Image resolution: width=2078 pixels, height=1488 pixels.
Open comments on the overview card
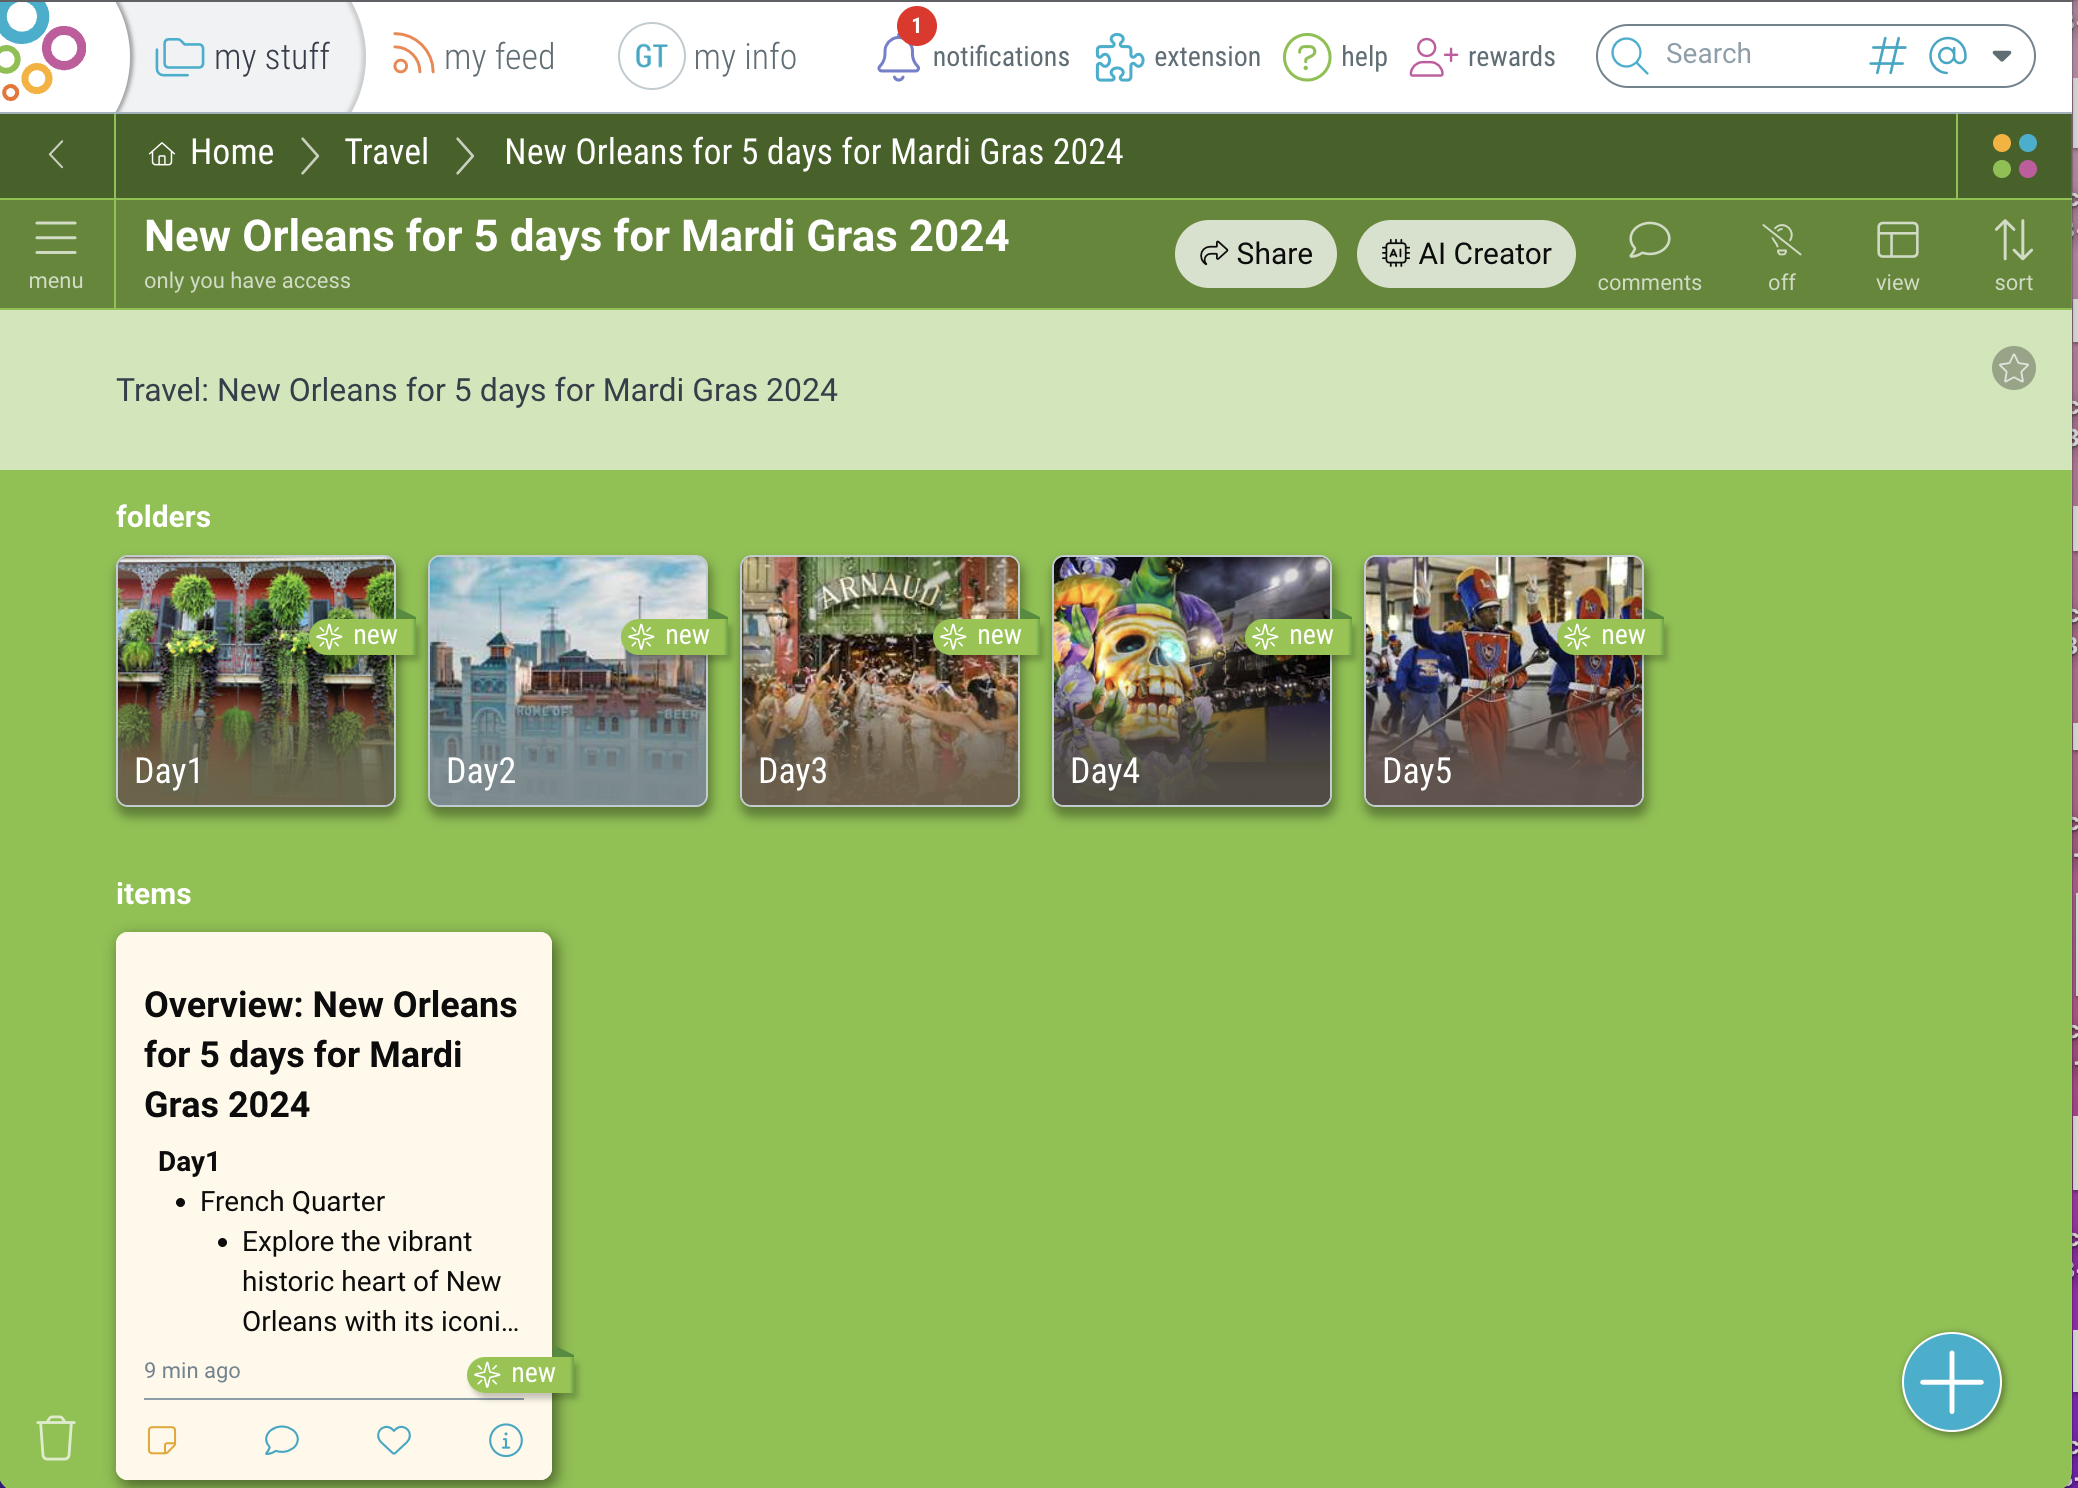(x=281, y=1440)
